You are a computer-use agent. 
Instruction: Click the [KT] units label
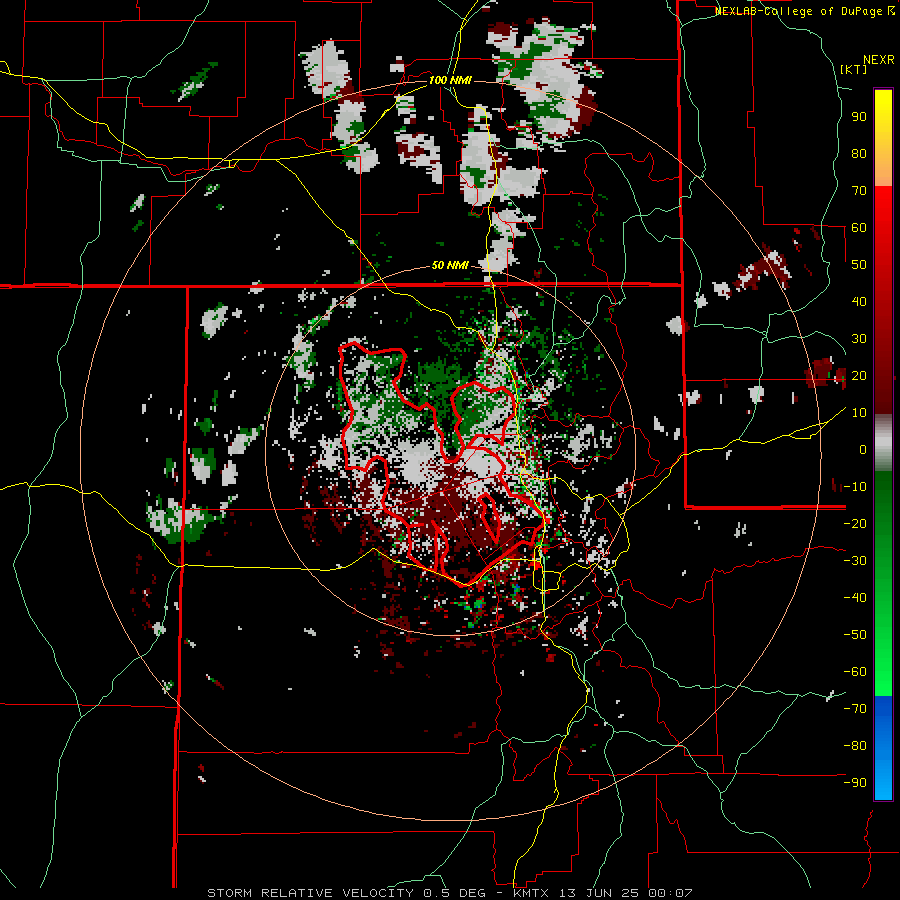(x=854, y=69)
